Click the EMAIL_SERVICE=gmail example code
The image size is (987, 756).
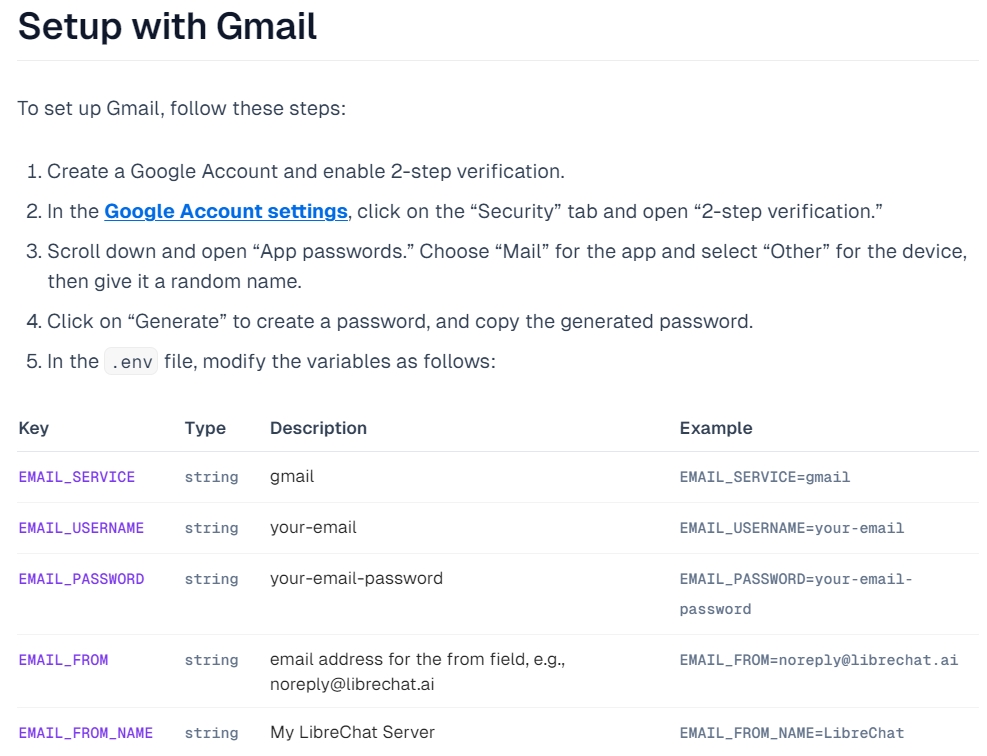coord(765,478)
